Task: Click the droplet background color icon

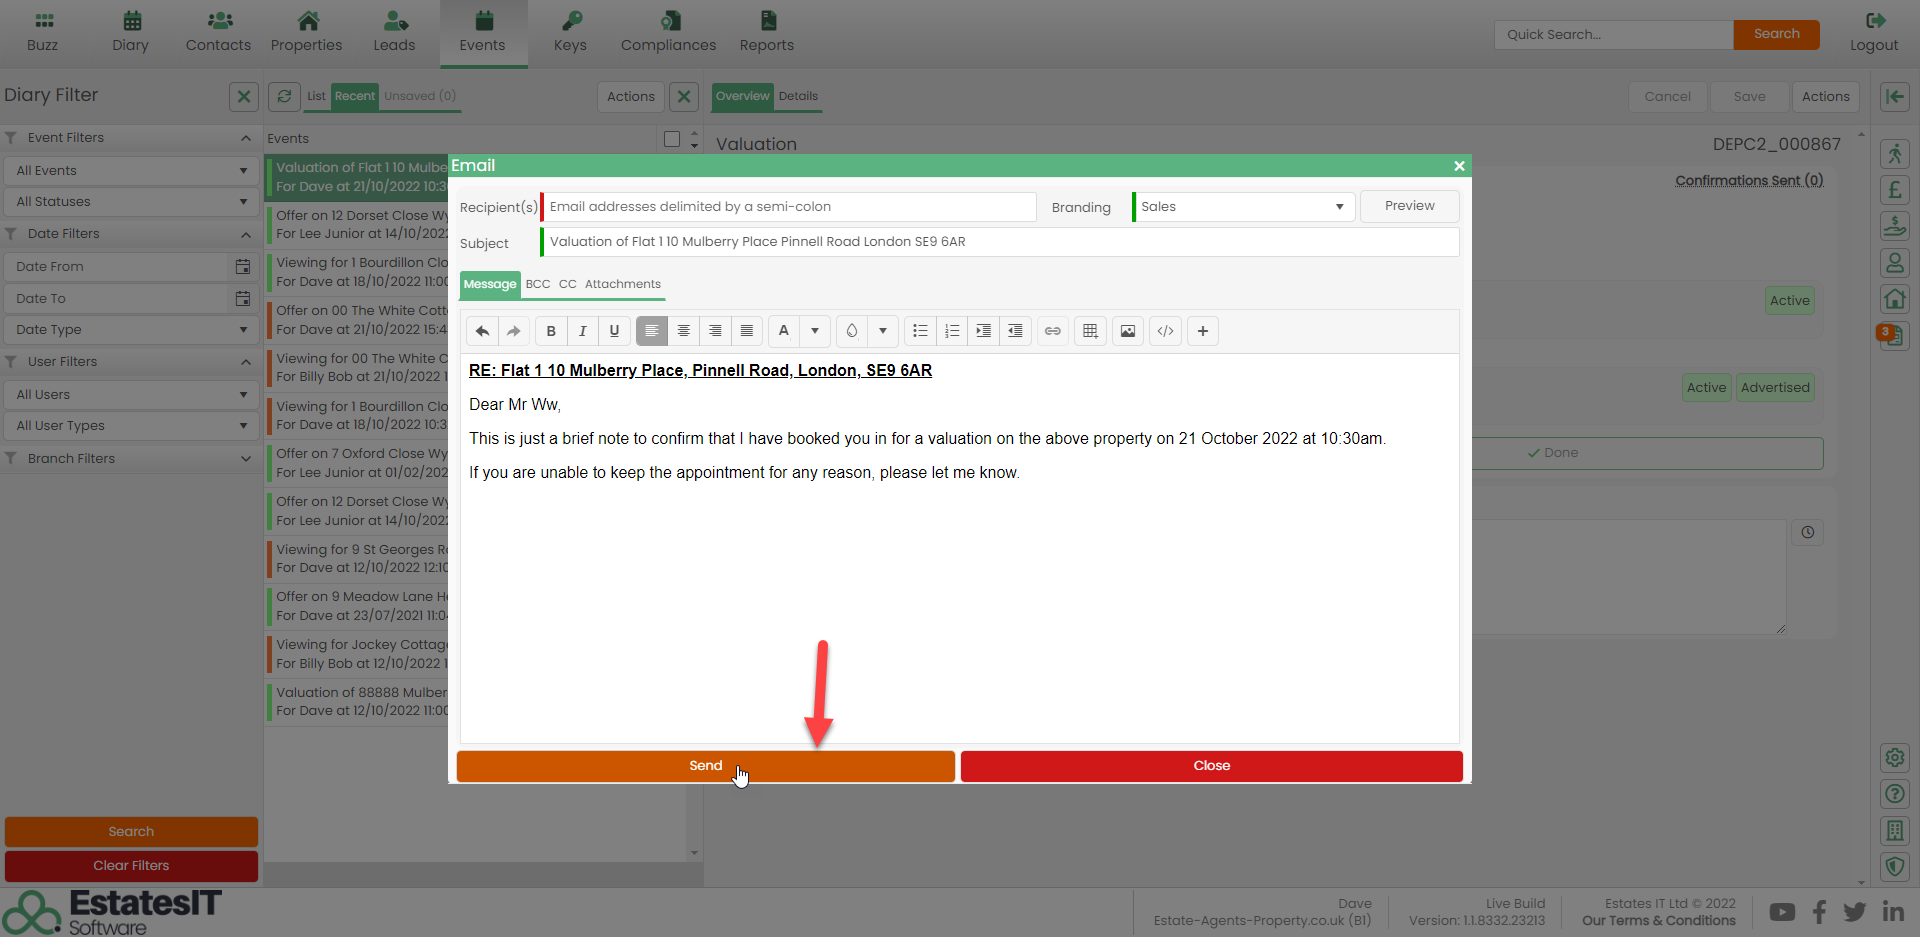Action: coord(852,331)
